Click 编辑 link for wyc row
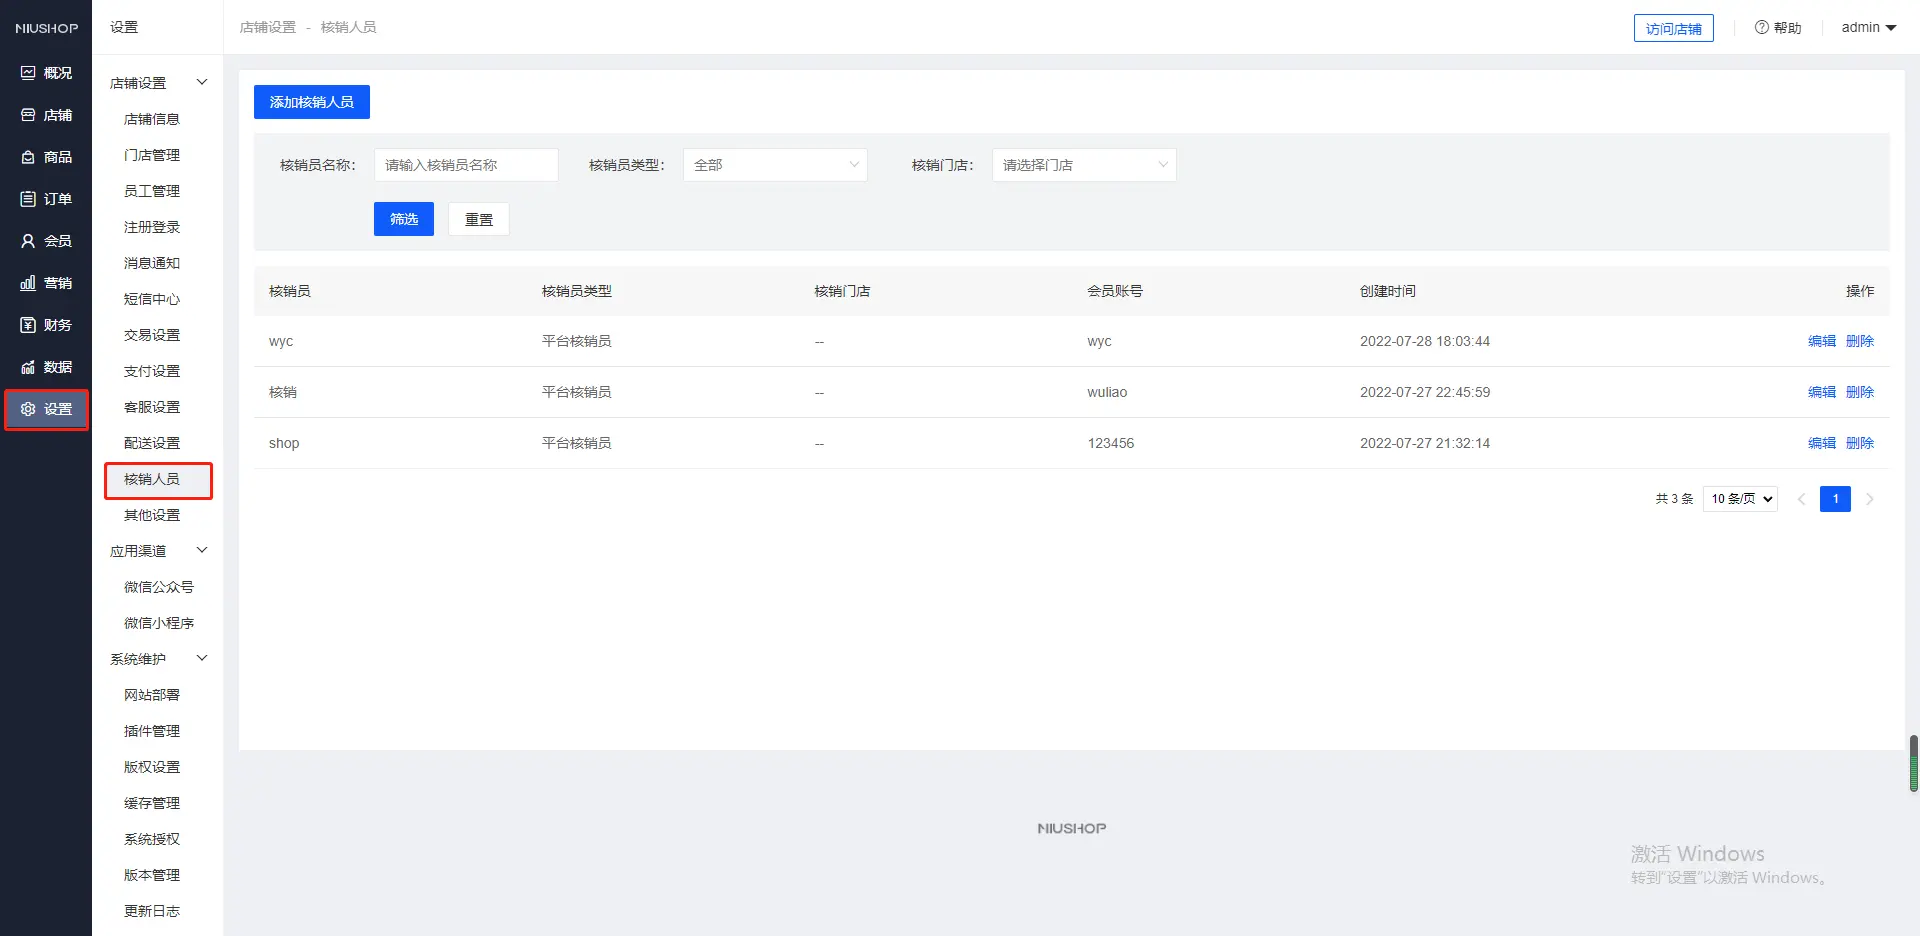 point(1821,341)
